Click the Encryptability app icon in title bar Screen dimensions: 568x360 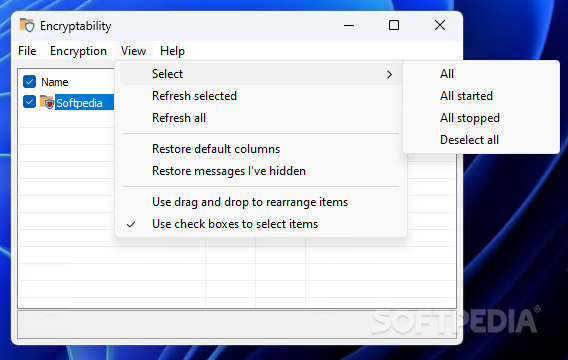[27, 25]
